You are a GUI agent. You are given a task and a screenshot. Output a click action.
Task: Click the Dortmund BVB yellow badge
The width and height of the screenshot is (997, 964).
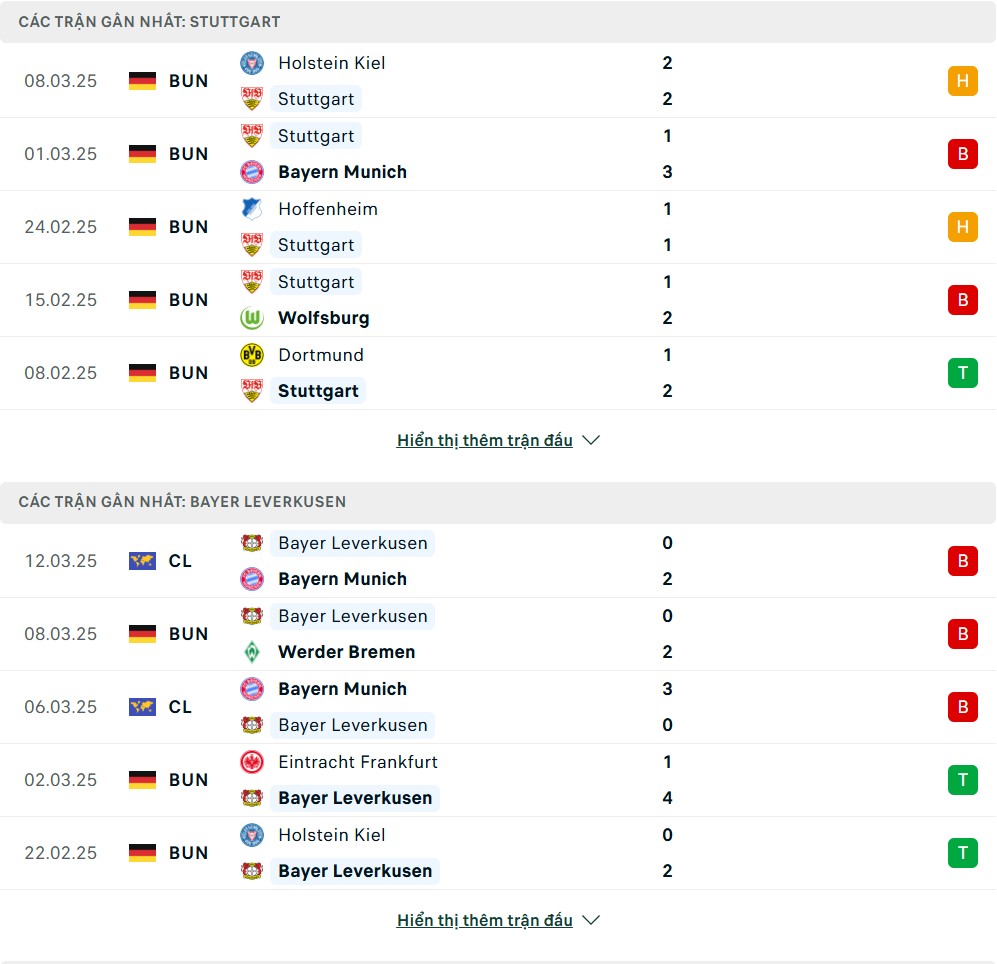(x=252, y=355)
